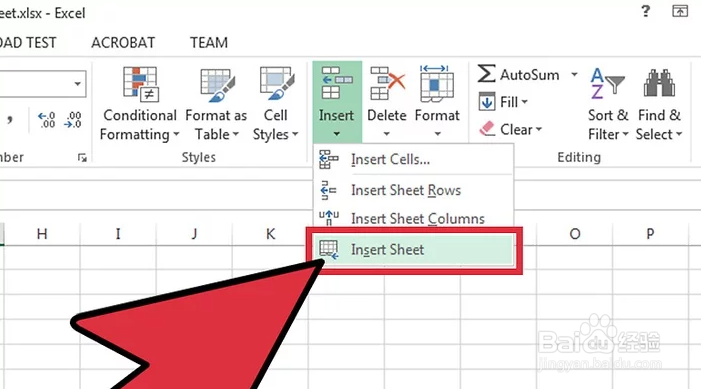701x389 pixels.
Task: Expand the Find & Select arrow
Action: pyautogui.click(x=679, y=134)
